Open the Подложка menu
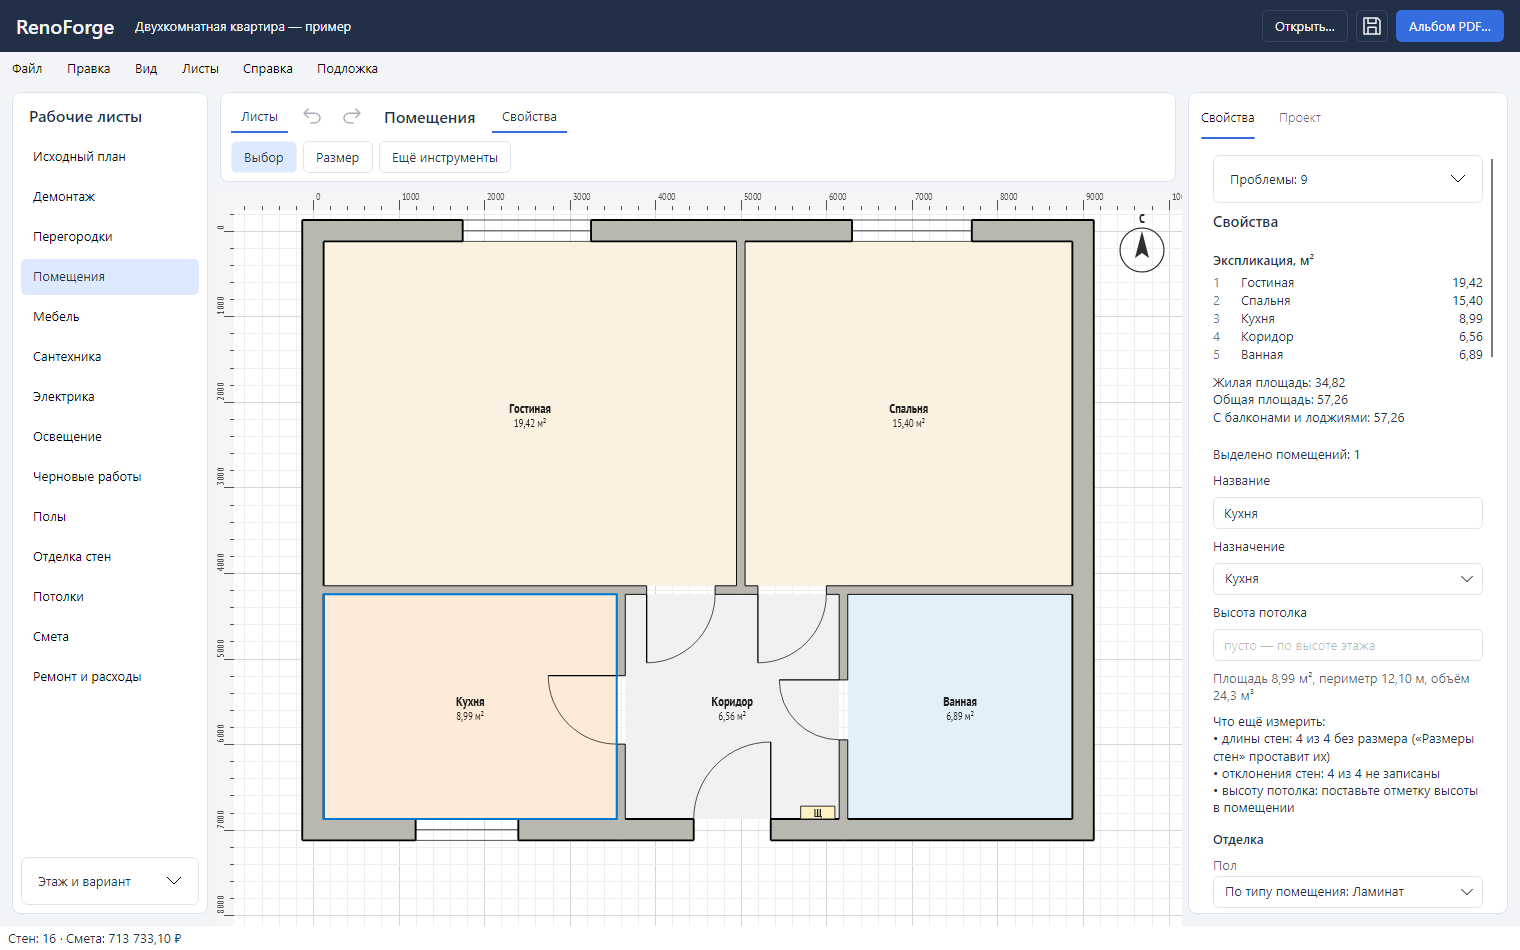 point(347,69)
